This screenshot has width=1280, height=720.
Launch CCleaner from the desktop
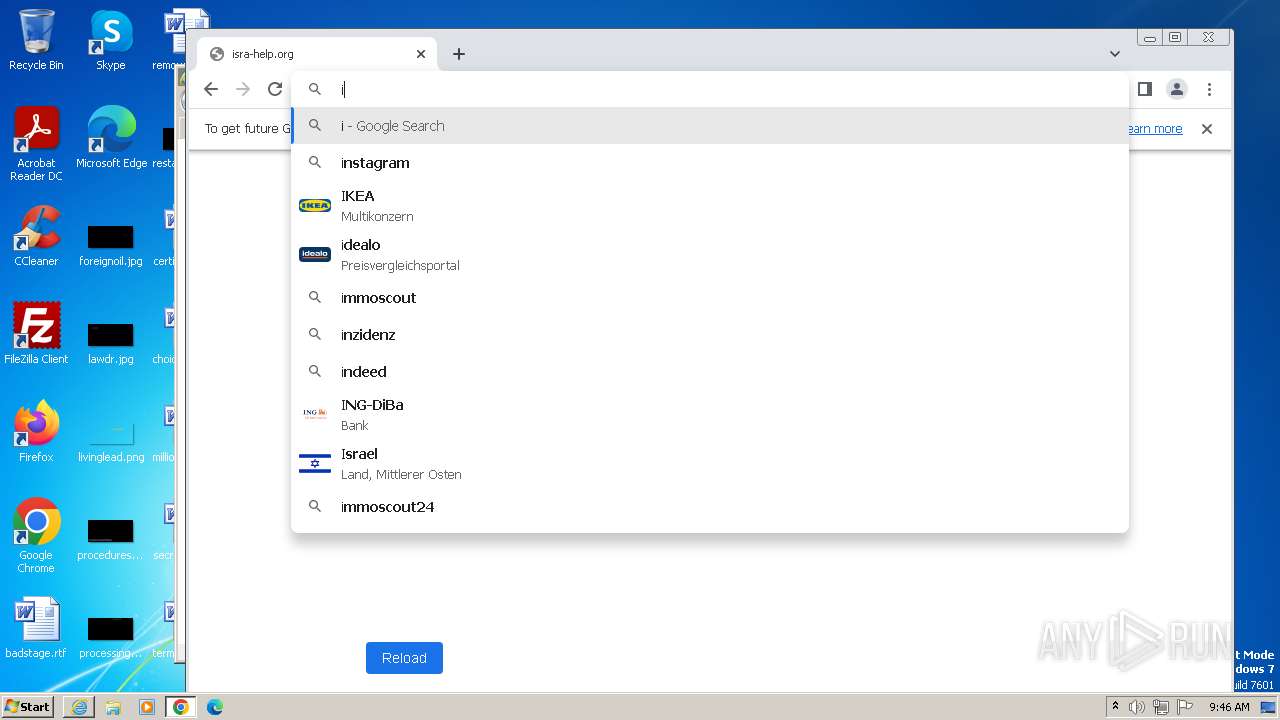tap(36, 236)
